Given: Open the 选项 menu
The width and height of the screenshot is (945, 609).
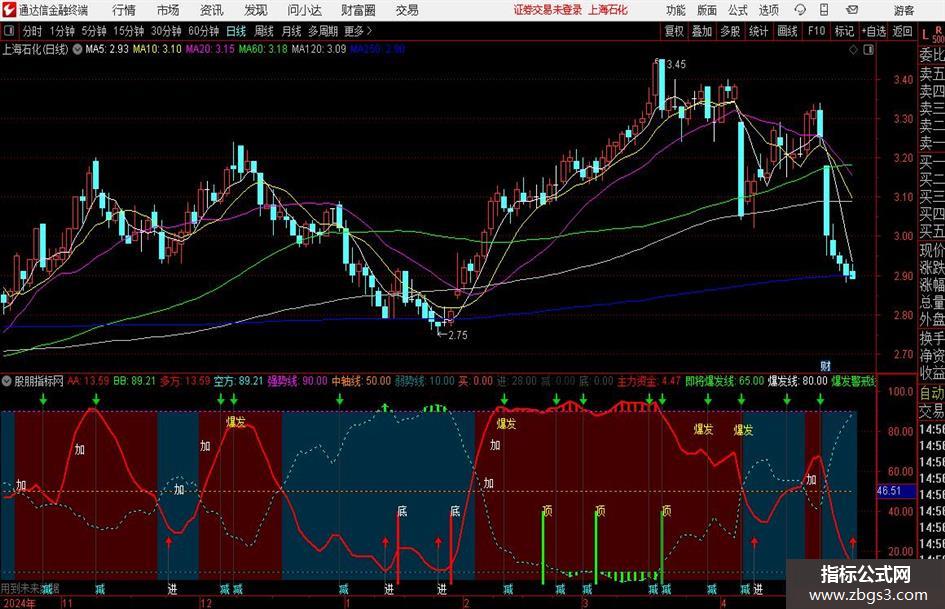Looking at the screenshot, I should click(768, 10).
